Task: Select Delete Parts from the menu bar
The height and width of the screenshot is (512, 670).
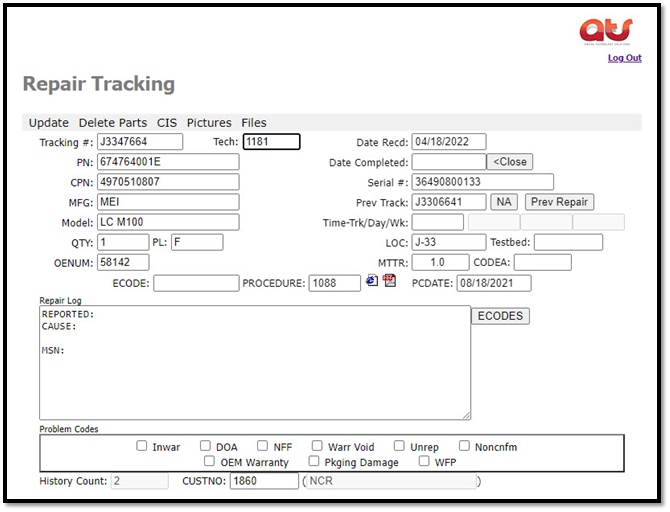Action: pyautogui.click(x=112, y=123)
